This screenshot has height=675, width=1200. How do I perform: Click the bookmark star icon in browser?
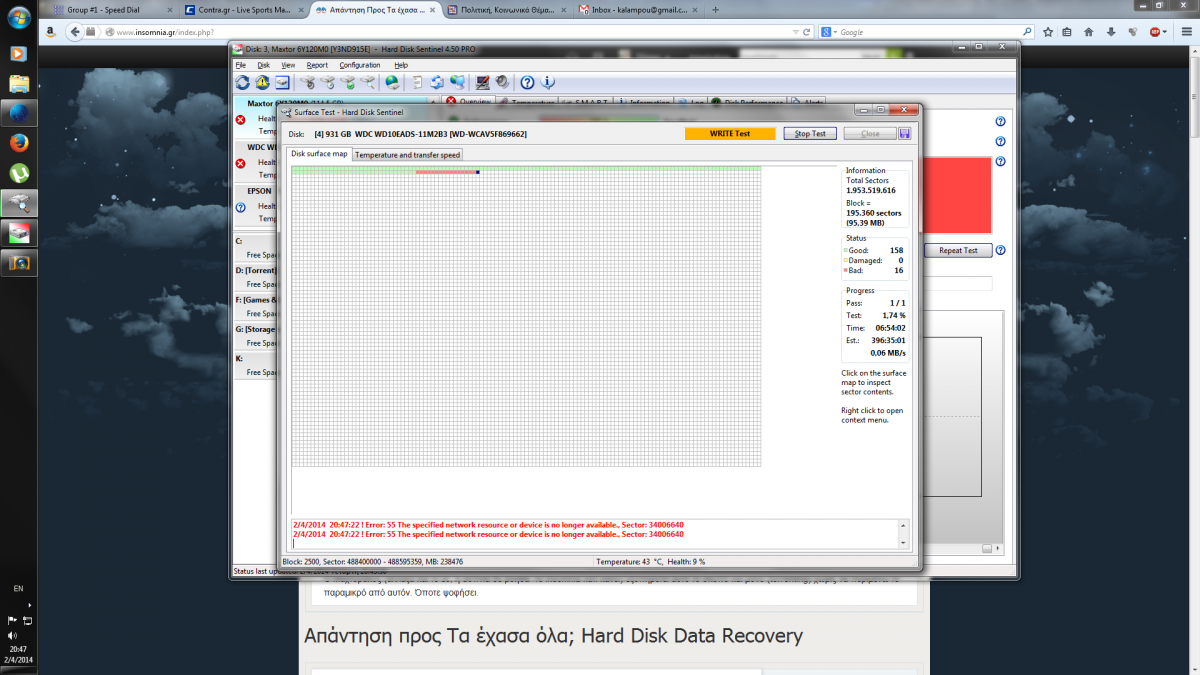[1048, 32]
